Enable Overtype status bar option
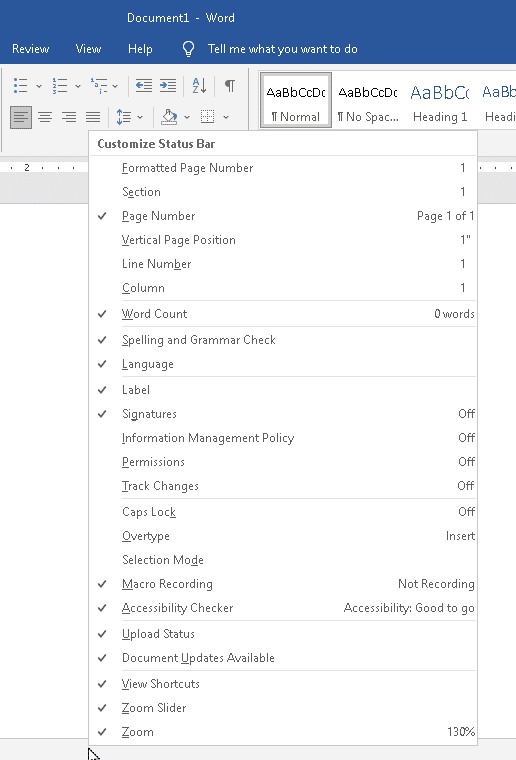516x760 pixels. click(283, 536)
